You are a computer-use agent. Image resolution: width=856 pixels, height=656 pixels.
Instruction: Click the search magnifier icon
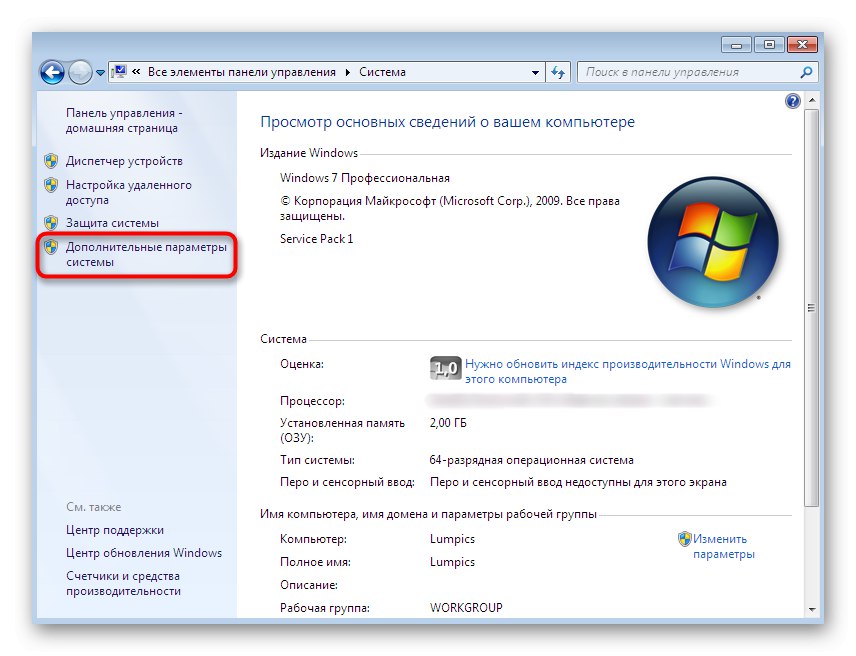click(x=806, y=72)
